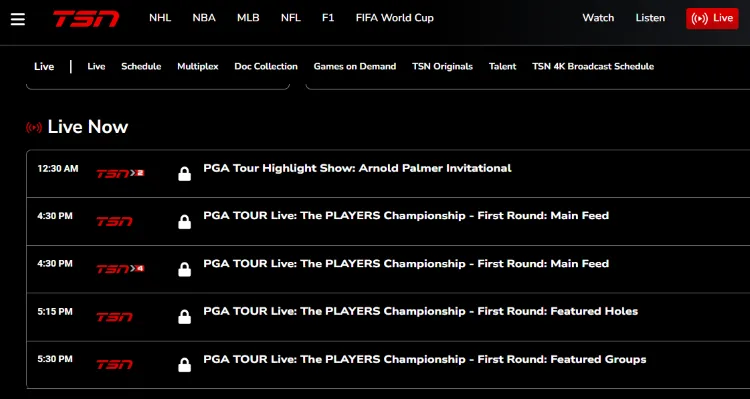This screenshot has width=750, height=399.
Task: Open the TSN4 Main Feed stream title
Action: click(x=406, y=264)
